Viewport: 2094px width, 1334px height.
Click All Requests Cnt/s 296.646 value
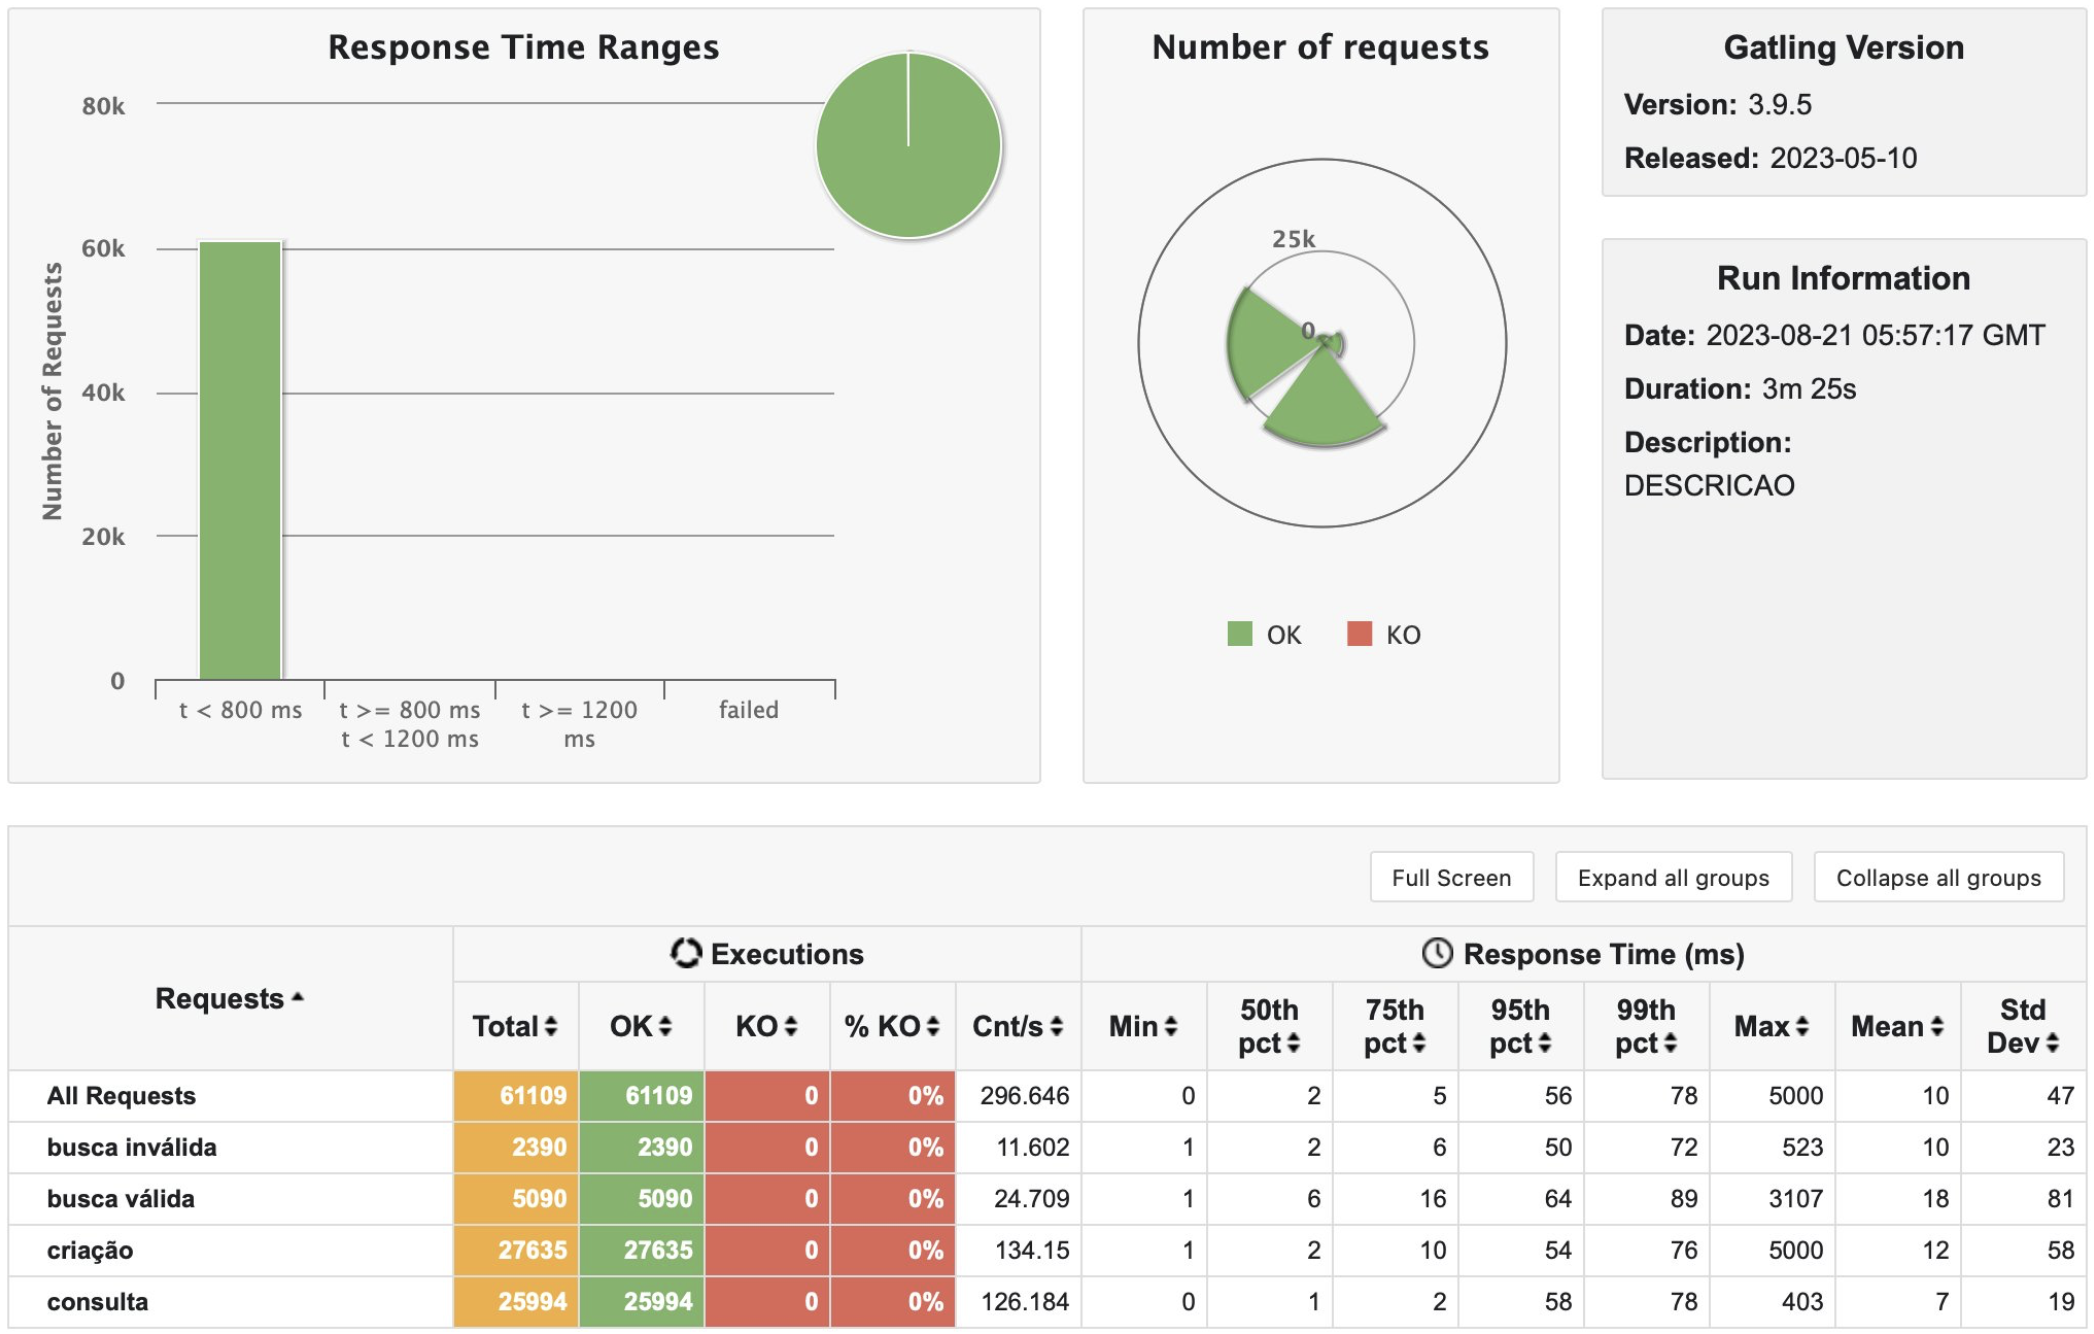click(x=1024, y=1096)
